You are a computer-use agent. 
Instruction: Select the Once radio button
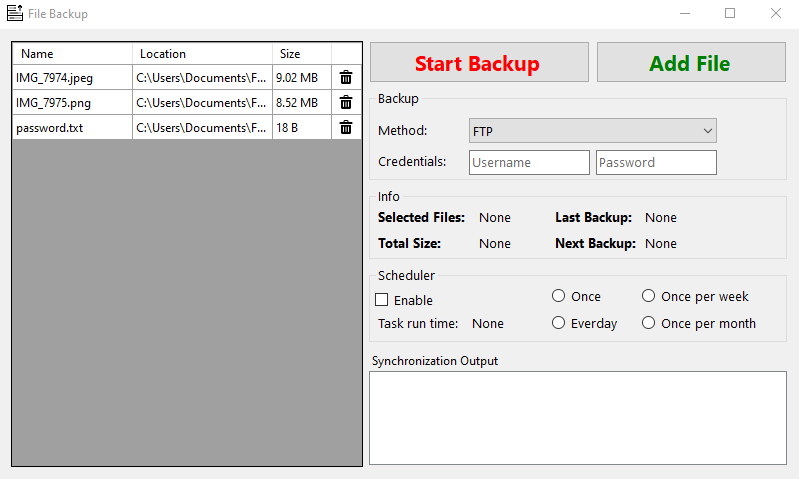[559, 296]
